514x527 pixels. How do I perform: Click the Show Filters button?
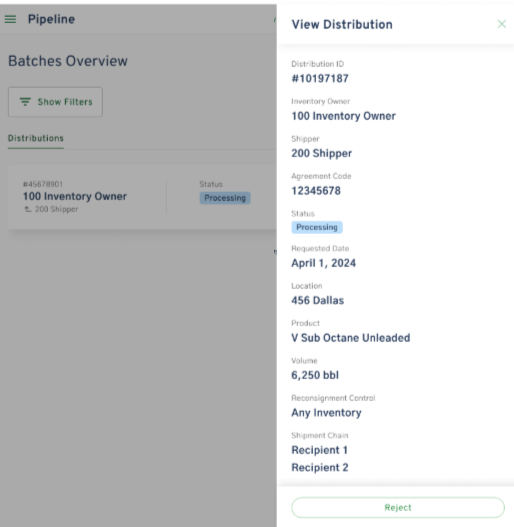pyautogui.click(x=55, y=102)
